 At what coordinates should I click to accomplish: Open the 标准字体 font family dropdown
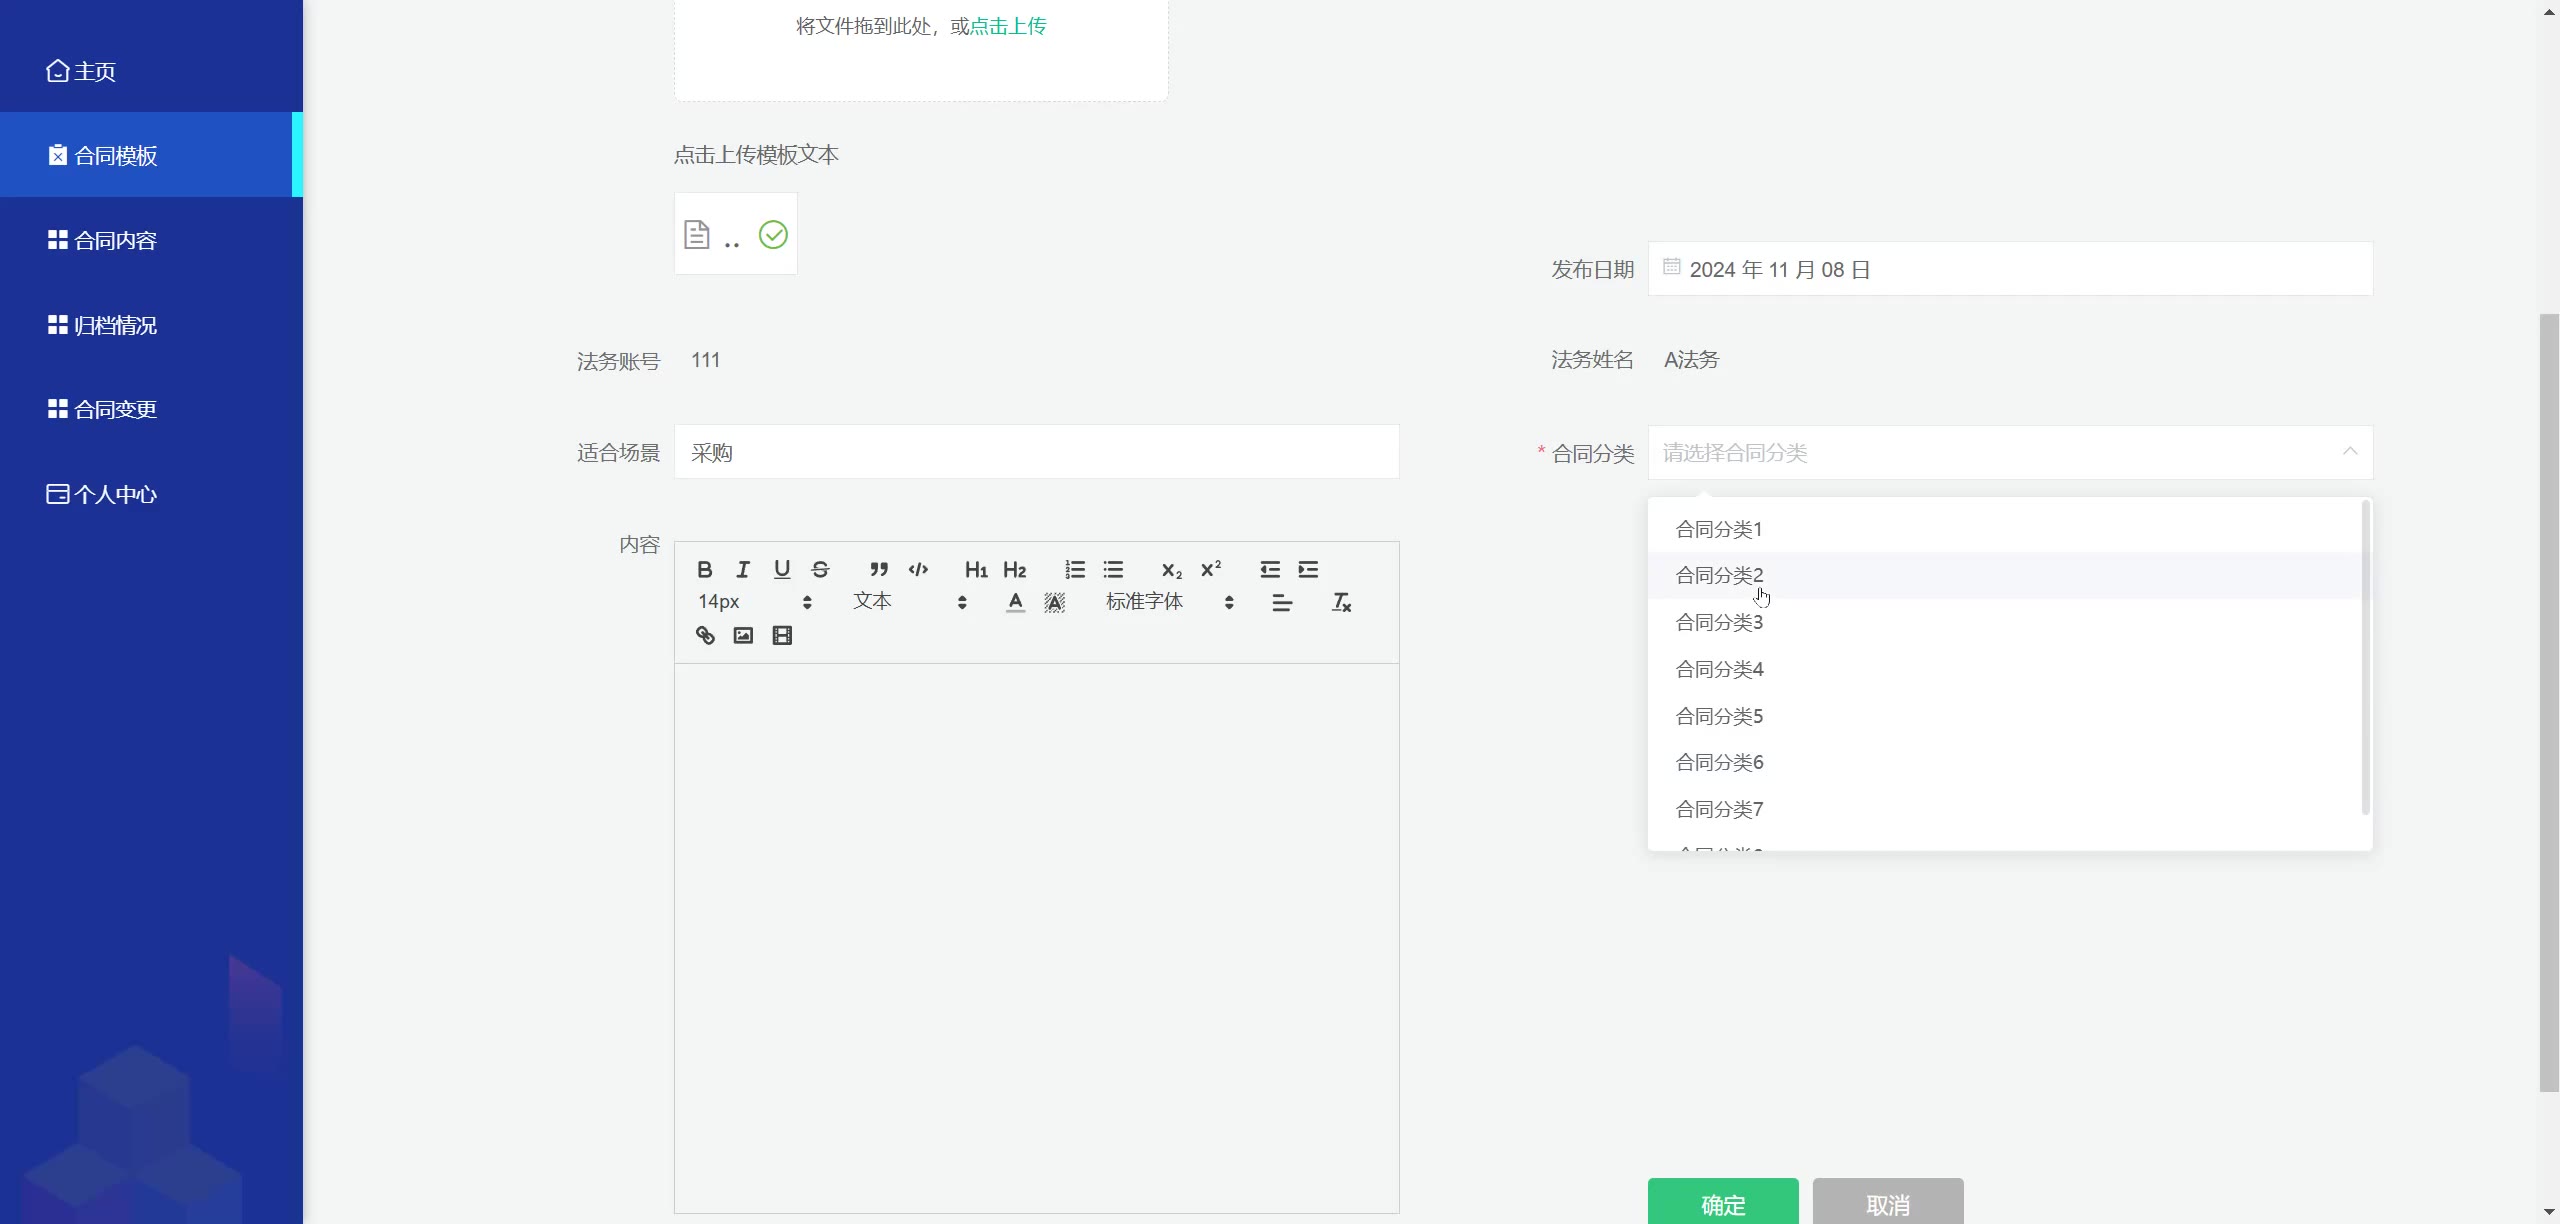pos(1169,602)
